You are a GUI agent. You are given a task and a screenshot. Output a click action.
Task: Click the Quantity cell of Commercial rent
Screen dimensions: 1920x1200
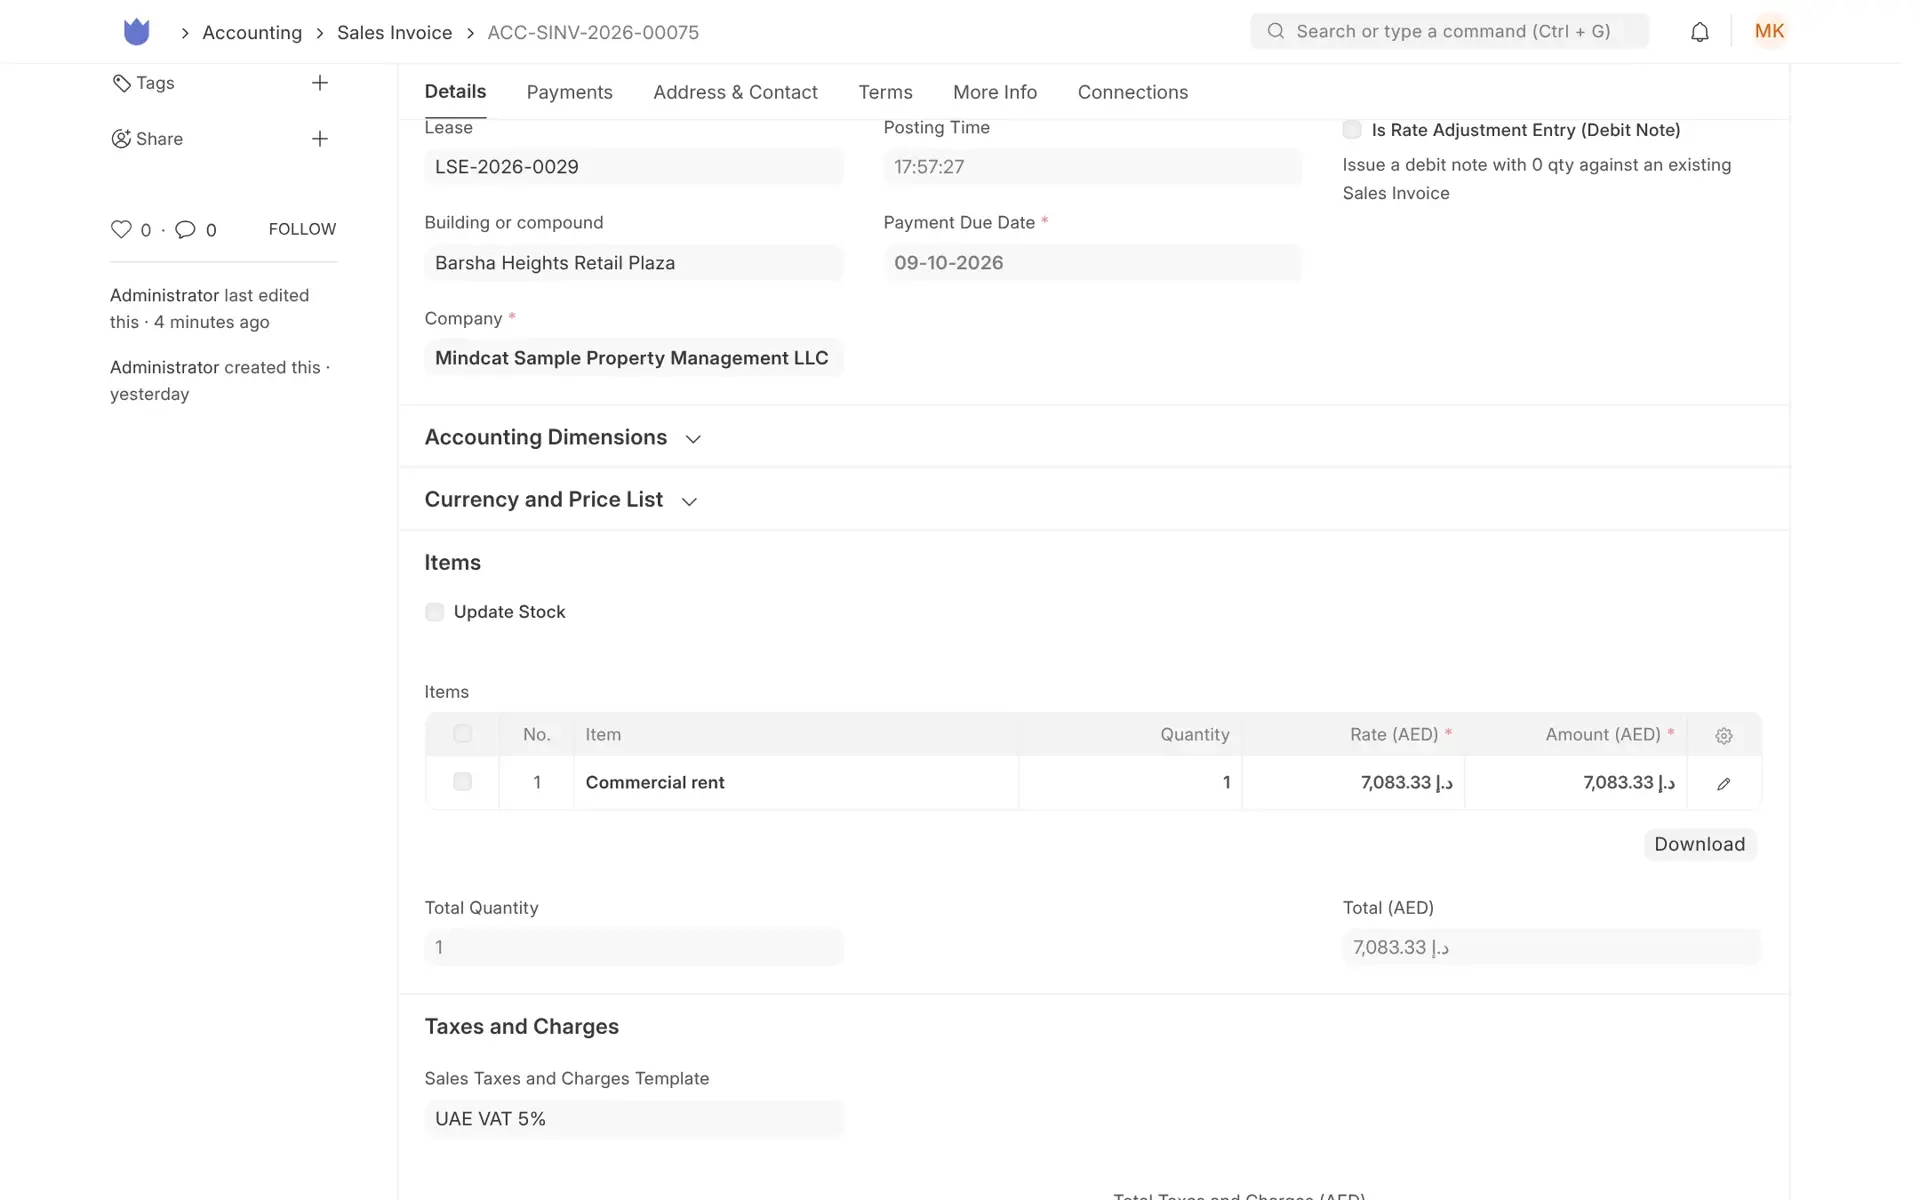point(1130,783)
